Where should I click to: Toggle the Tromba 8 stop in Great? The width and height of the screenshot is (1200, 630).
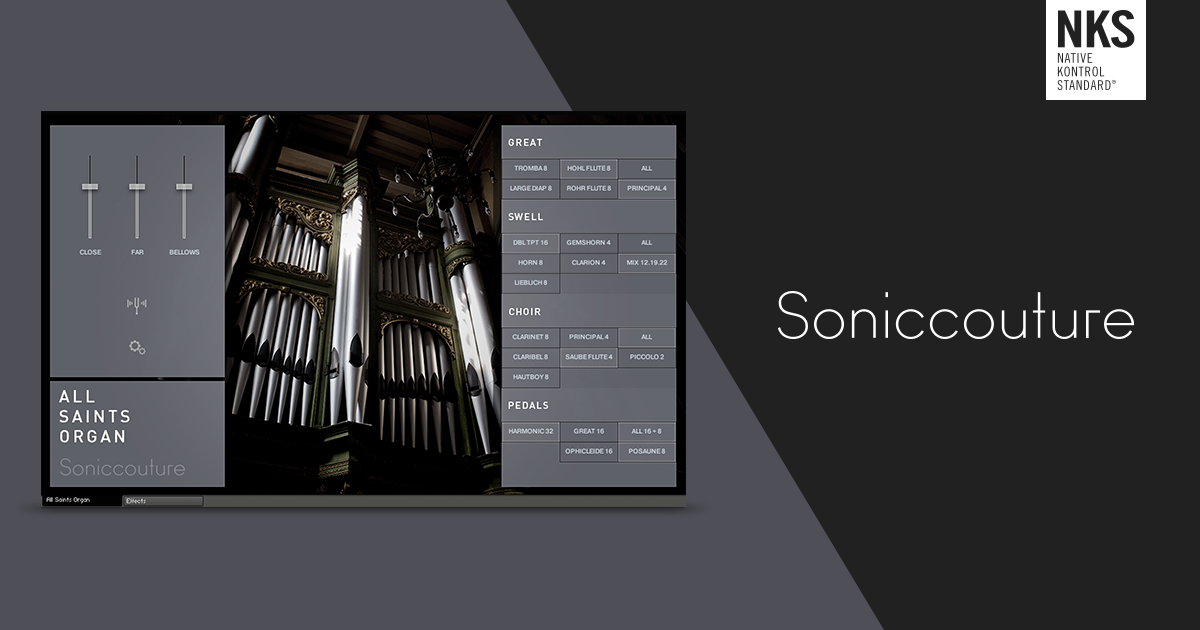point(531,169)
